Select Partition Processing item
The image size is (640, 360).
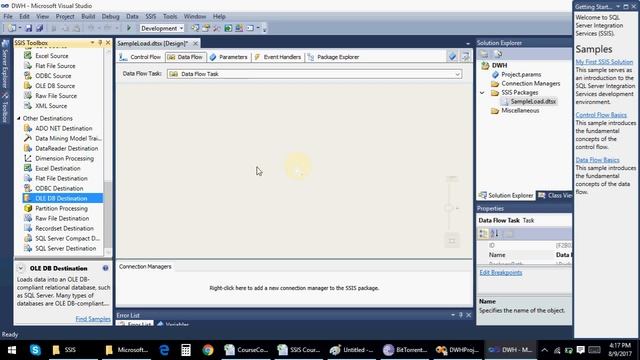pyautogui.click(x=61, y=208)
